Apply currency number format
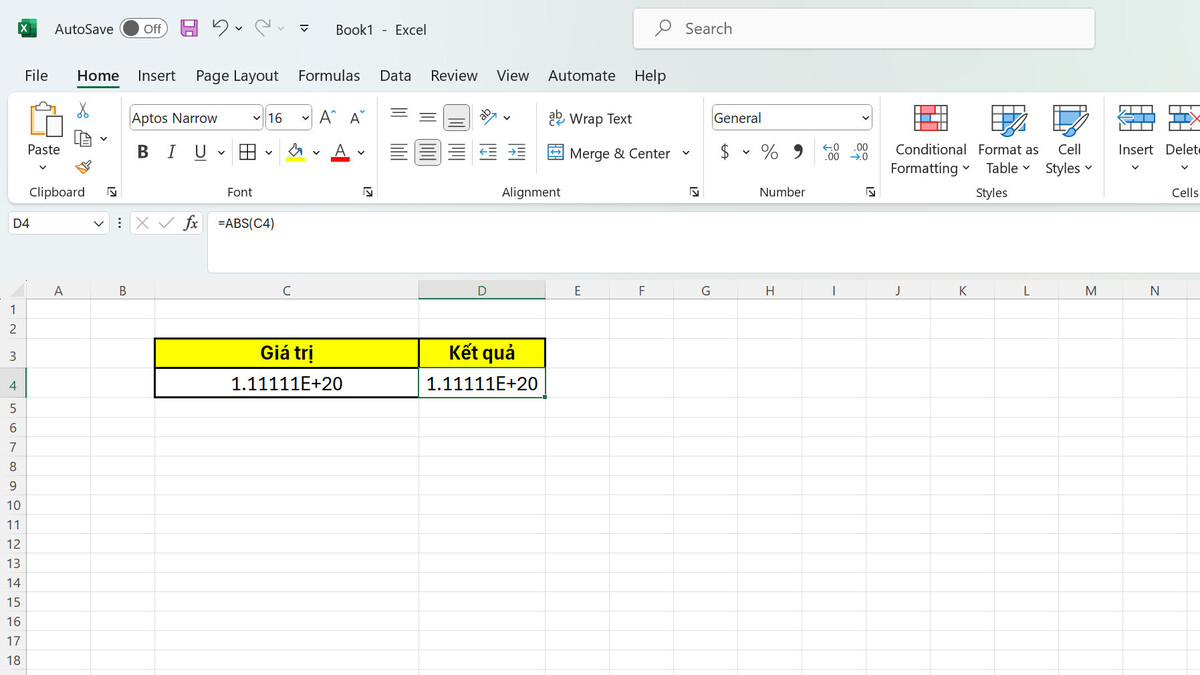 pos(722,152)
